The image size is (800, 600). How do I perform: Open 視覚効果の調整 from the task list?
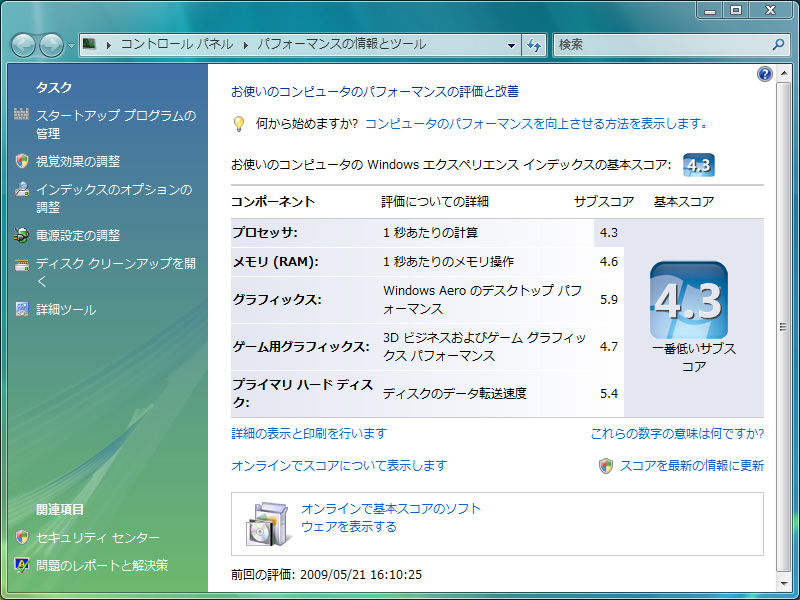click(78, 161)
